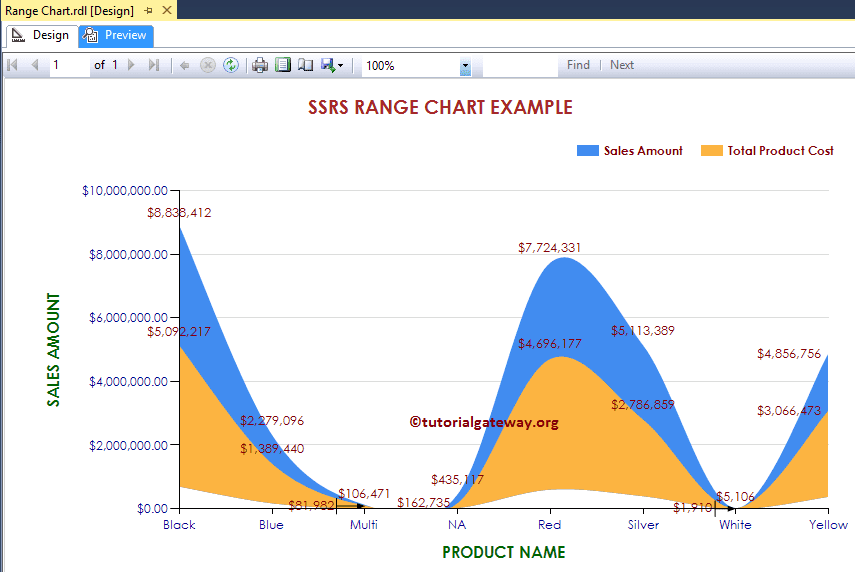Click the $7,724,331 data label
The width and height of the screenshot is (855, 572).
point(549,248)
